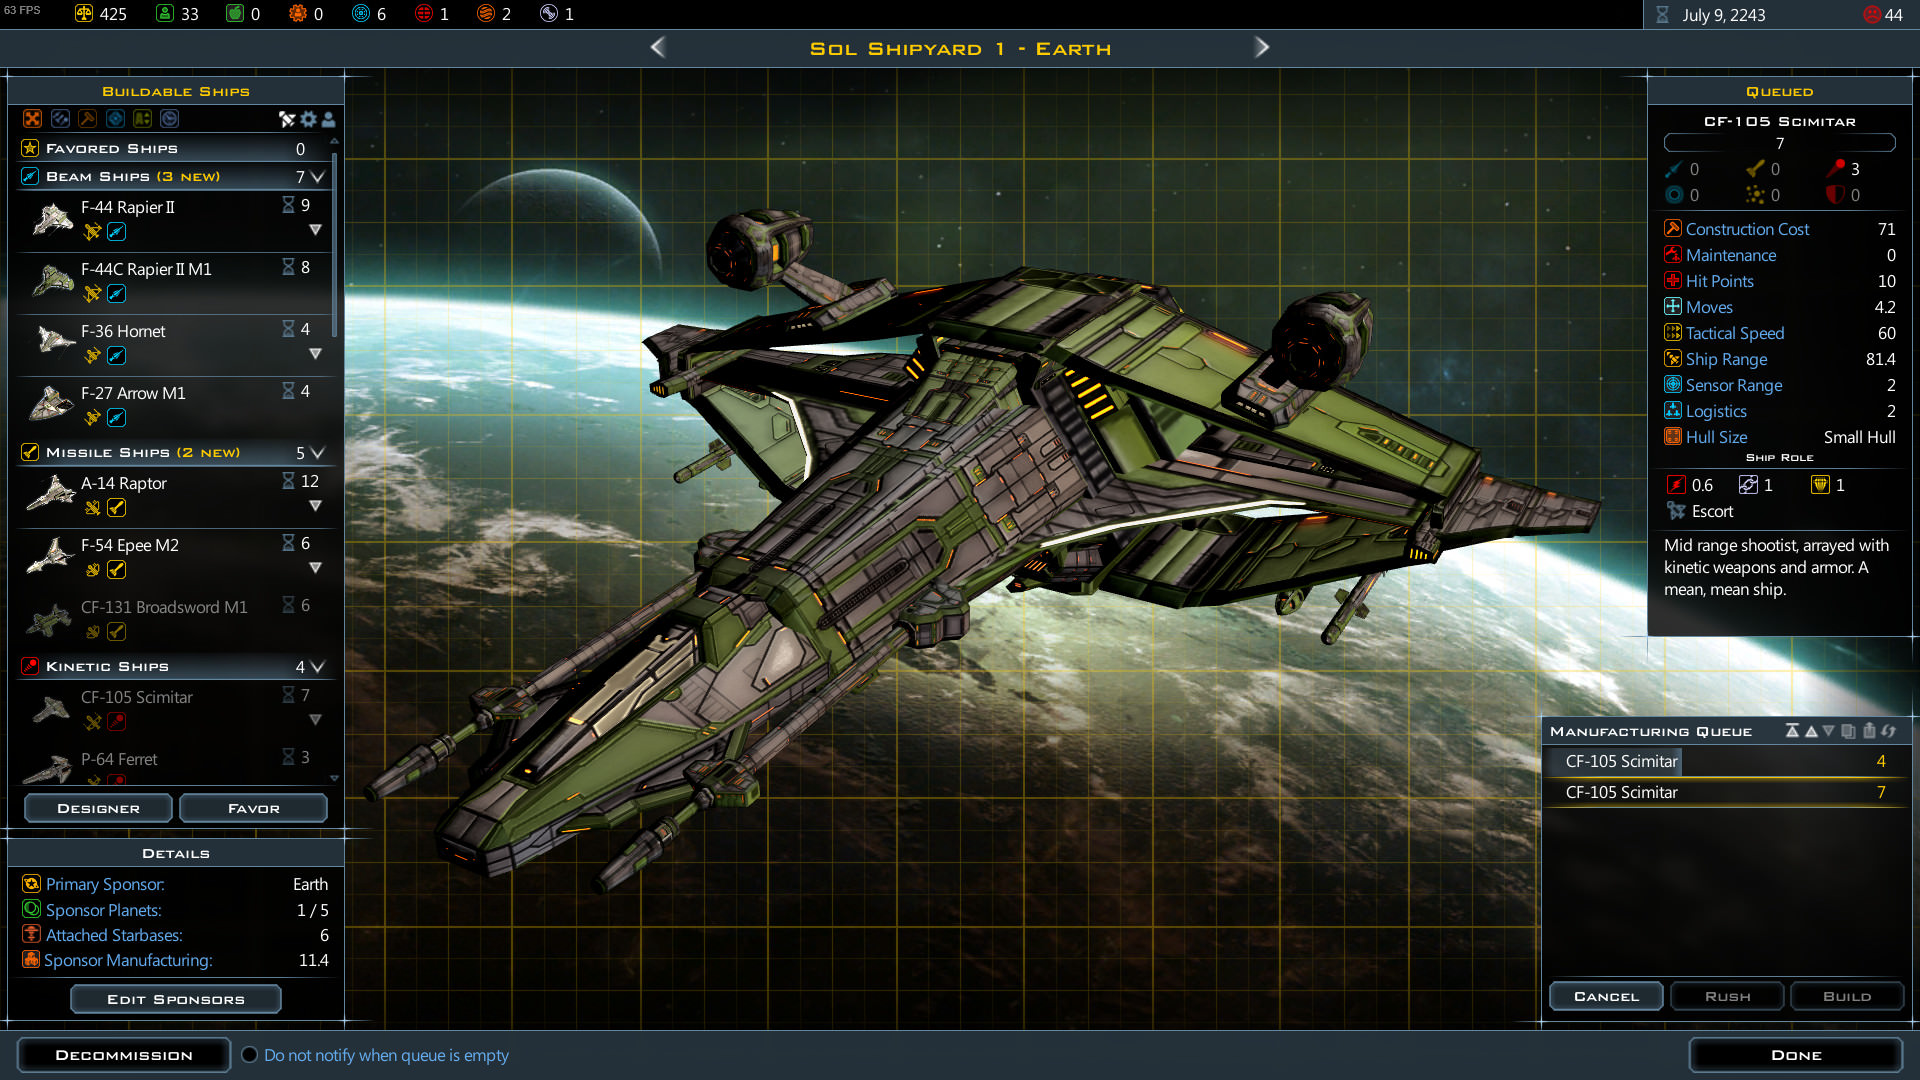Click the orange four-arrows filter icon
Screen dimensions: 1920x1080
(32, 119)
